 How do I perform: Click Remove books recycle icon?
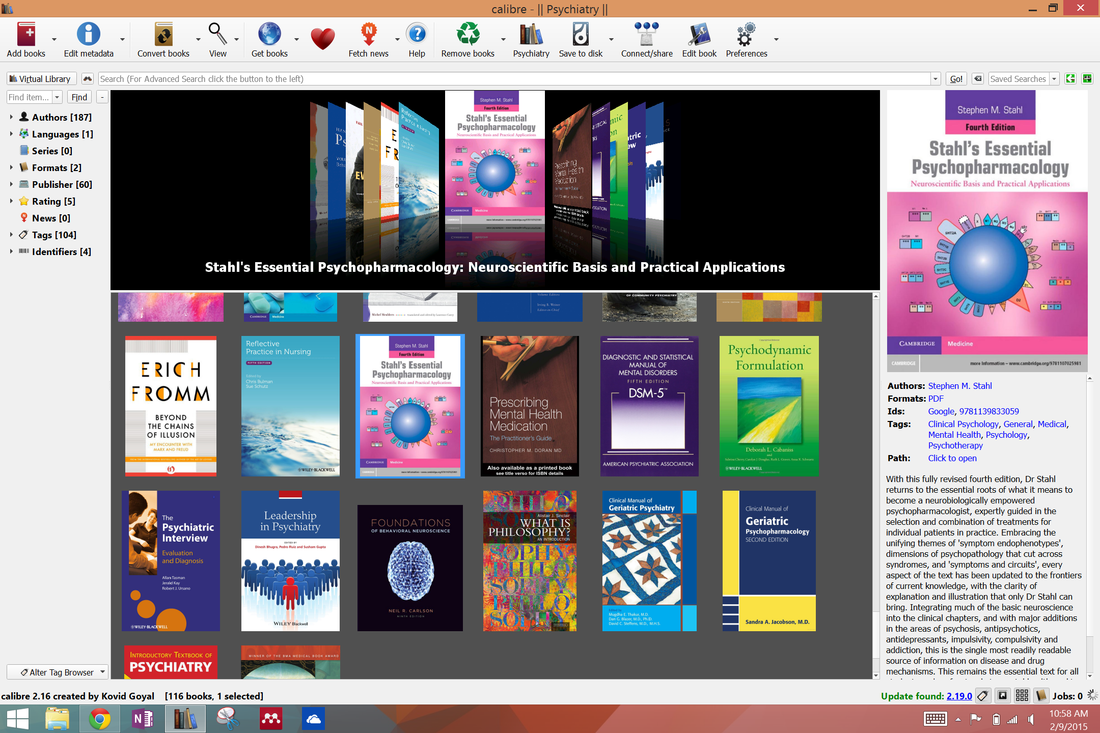[x=468, y=34]
